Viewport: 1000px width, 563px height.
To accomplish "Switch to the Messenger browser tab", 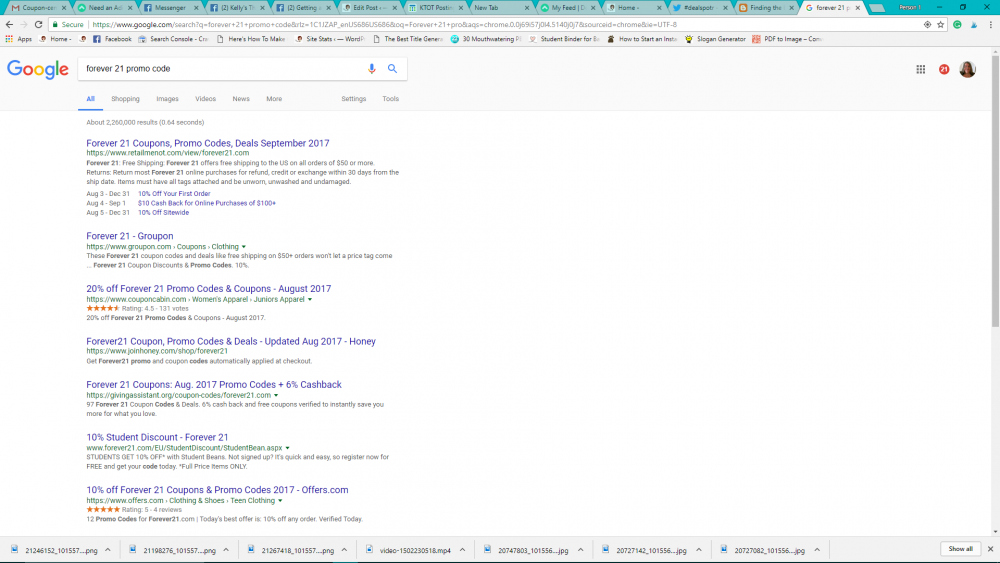I will [170, 8].
